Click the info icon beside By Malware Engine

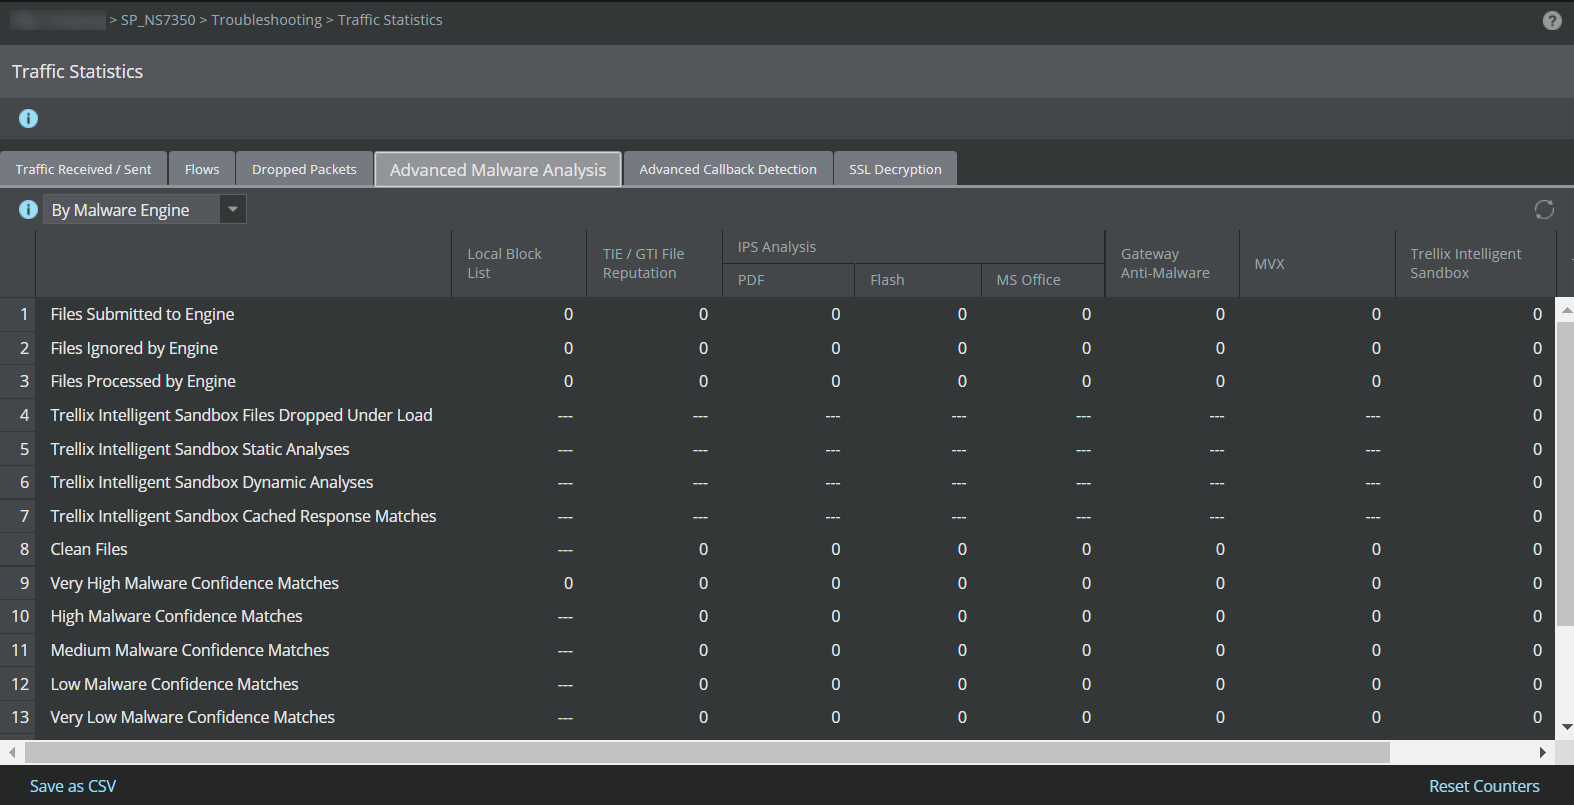(28, 209)
